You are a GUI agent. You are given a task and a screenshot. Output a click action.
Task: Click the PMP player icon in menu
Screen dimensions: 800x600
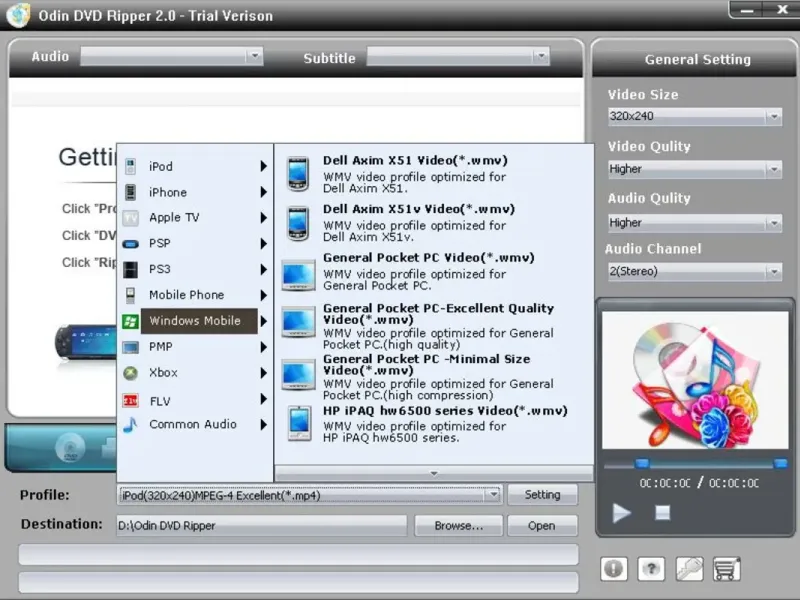pos(131,347)
